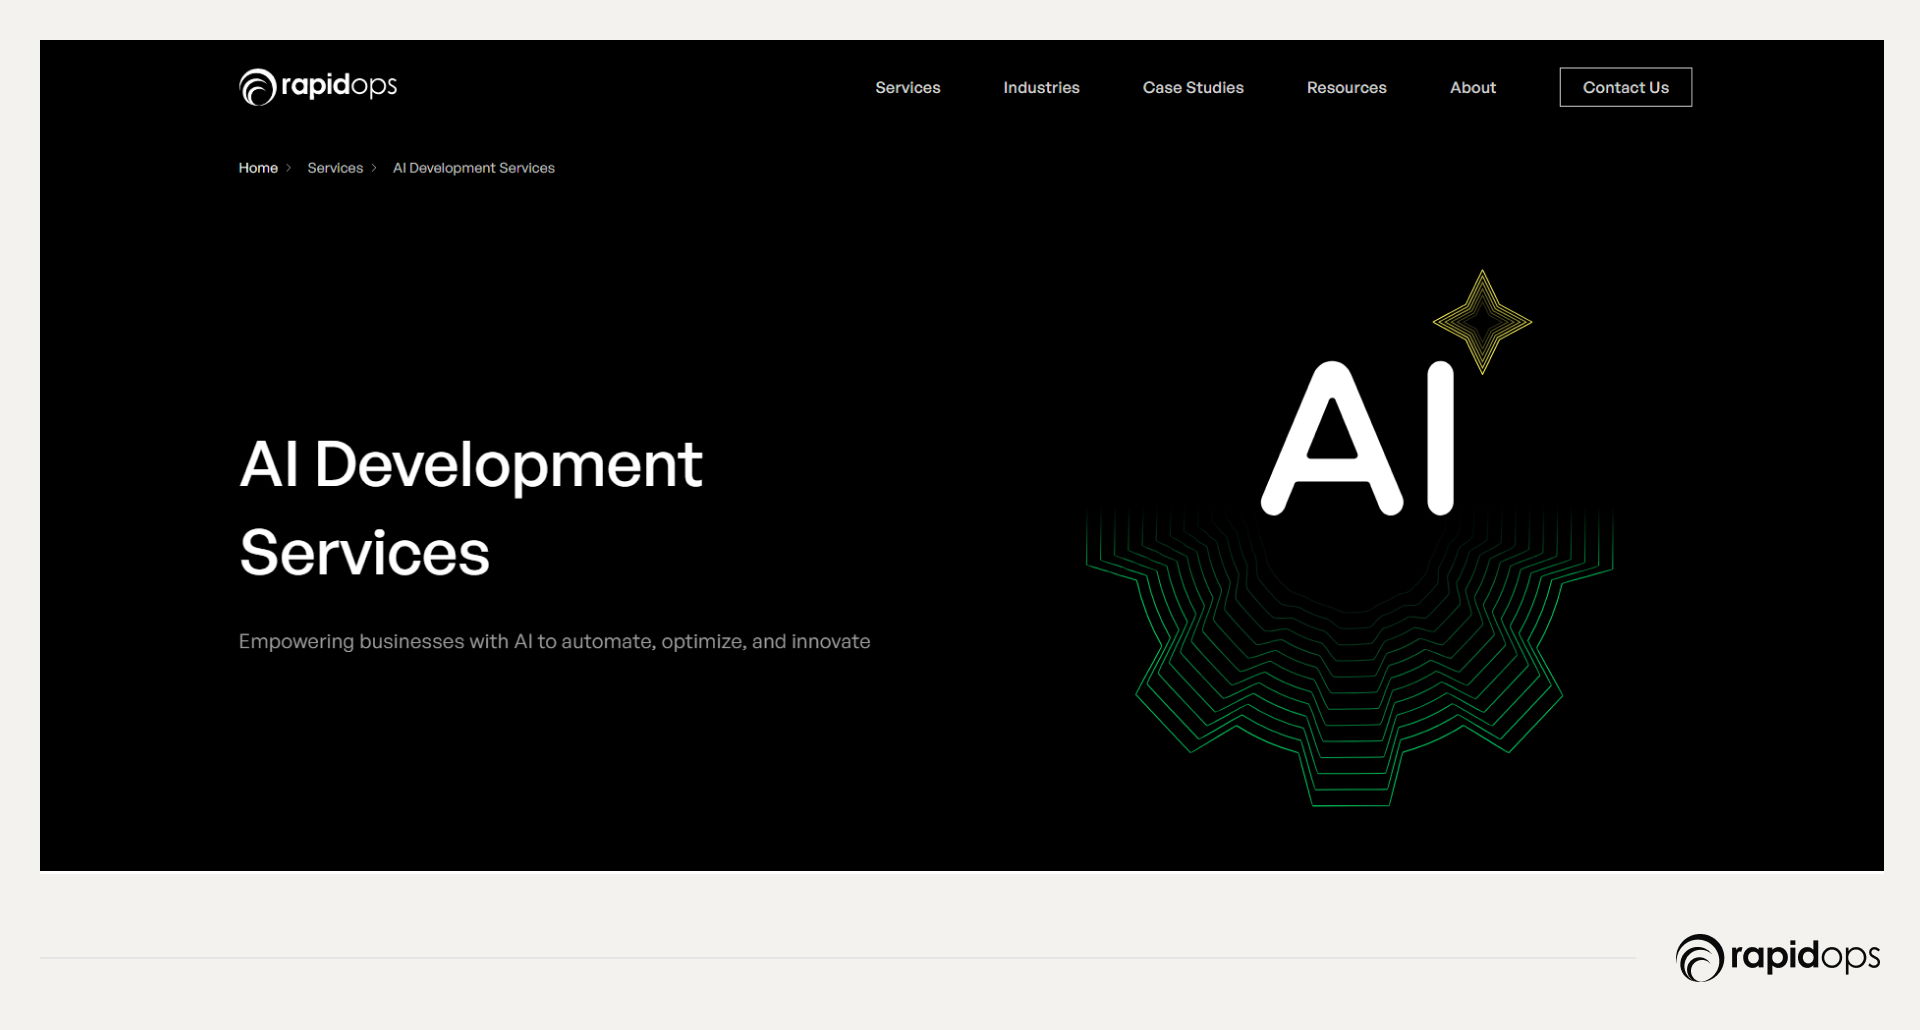
Task: Click the black rapidops wordmark at bottom right
Action: coord(1805,957)
